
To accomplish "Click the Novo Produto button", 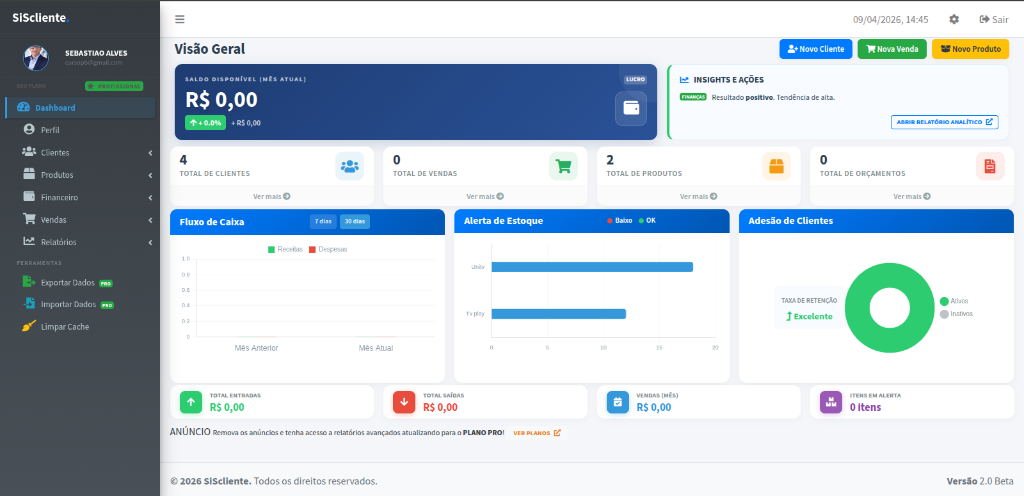I will pyautogui.click(x=970, y=49).
